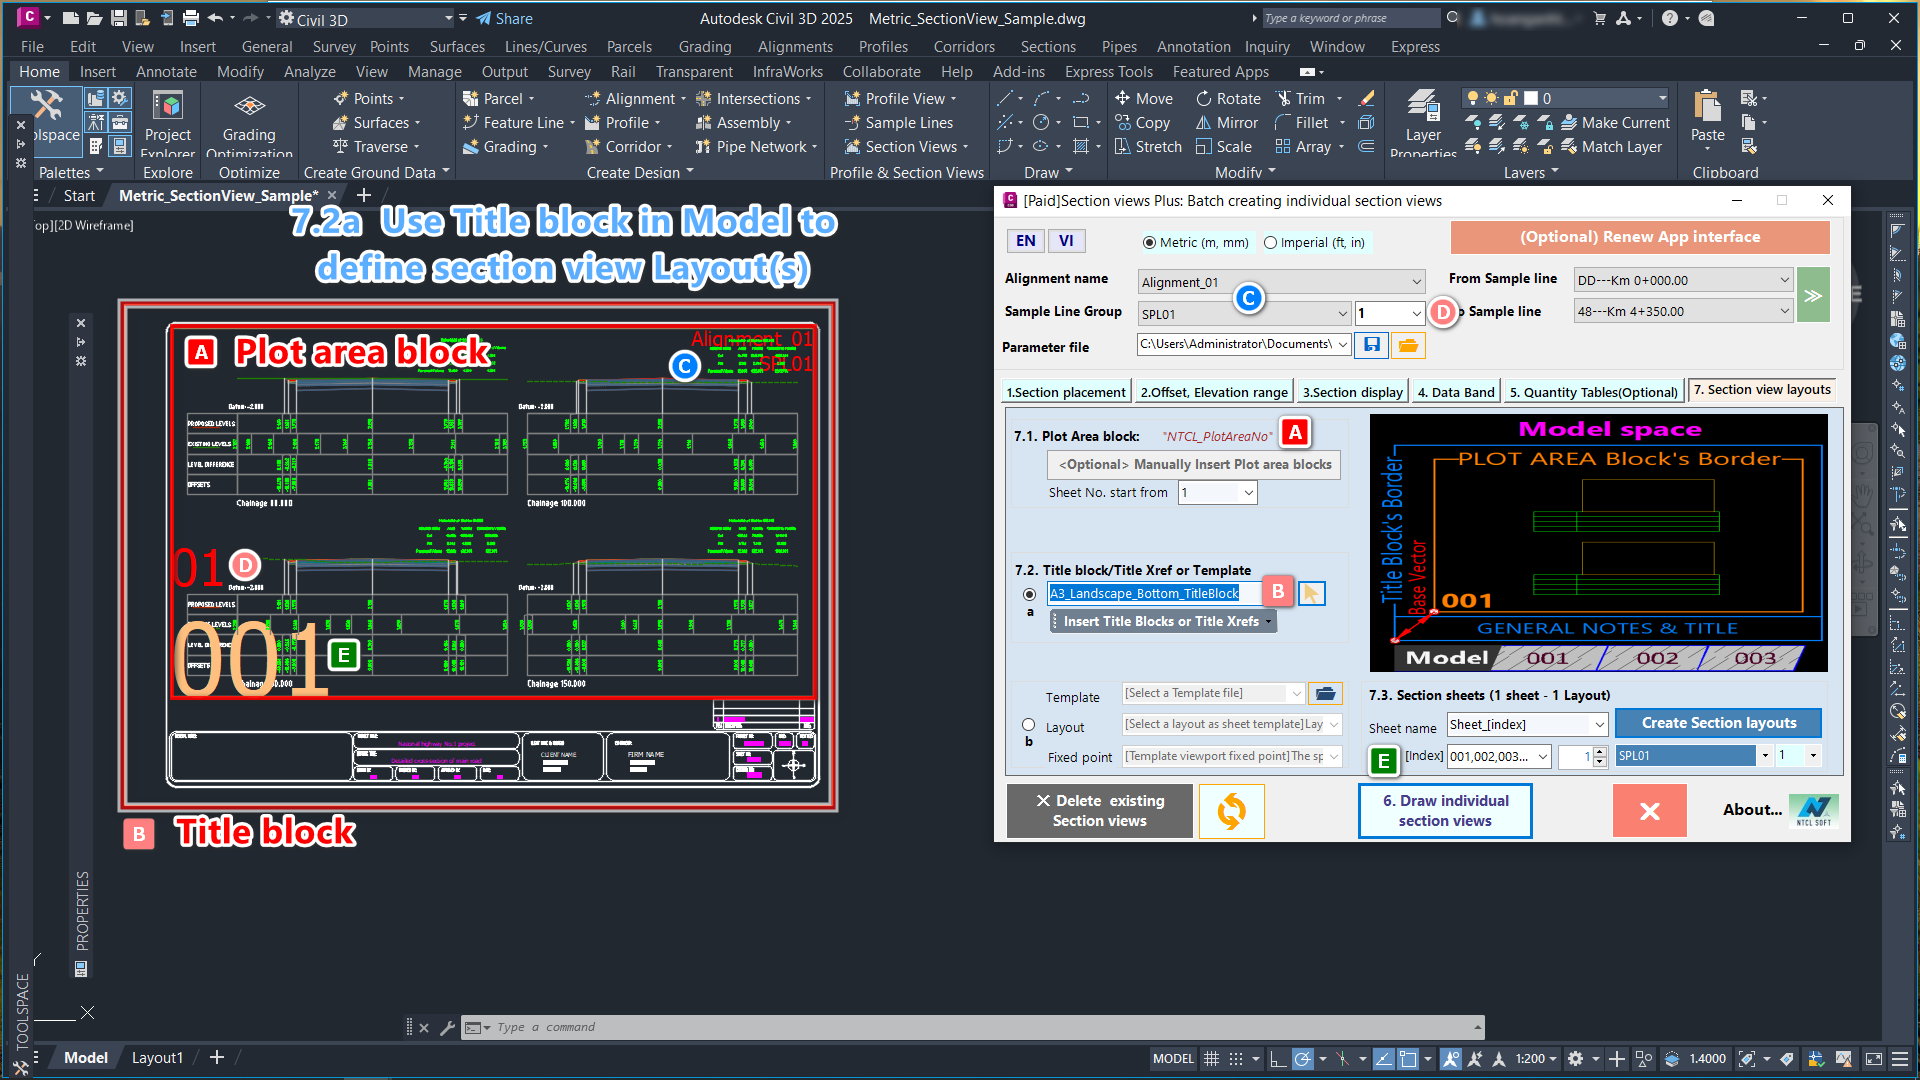1920x1080 pixels.
Task: Open parameter file with the orange folder icon
Action: click(x=1408, y=345)
